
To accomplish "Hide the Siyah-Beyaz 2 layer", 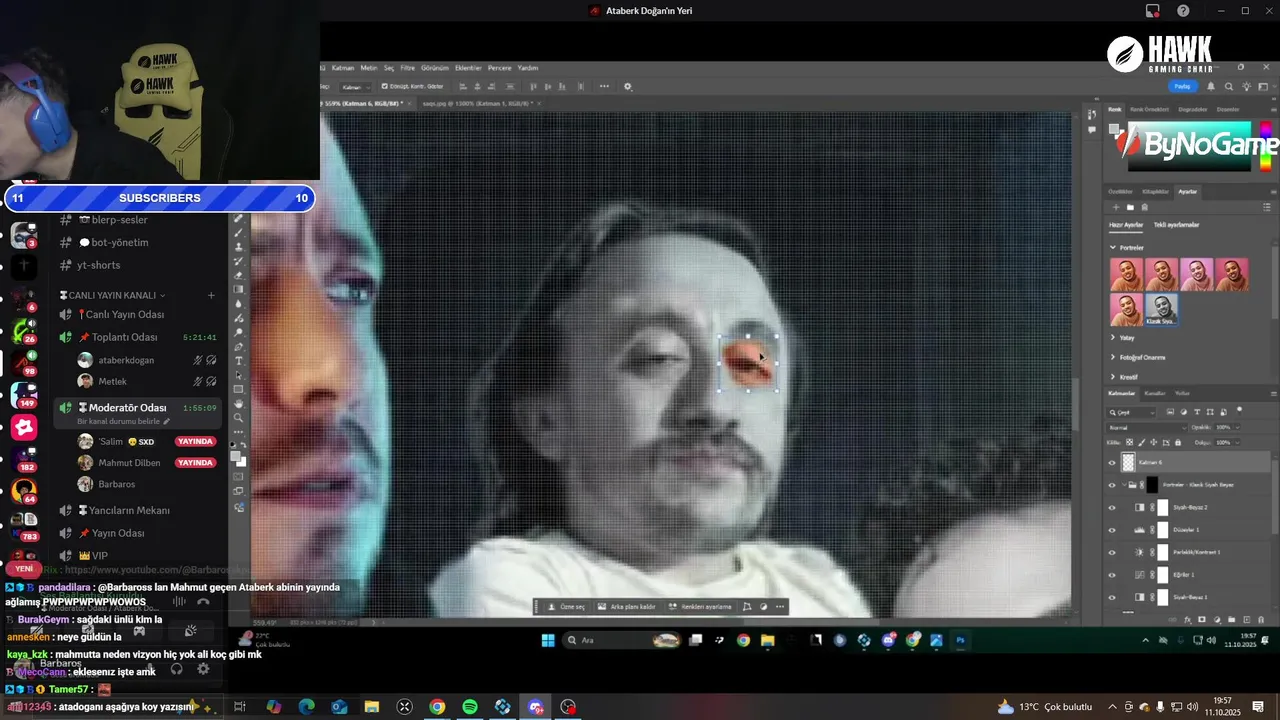I will (x=1112, y=507).
